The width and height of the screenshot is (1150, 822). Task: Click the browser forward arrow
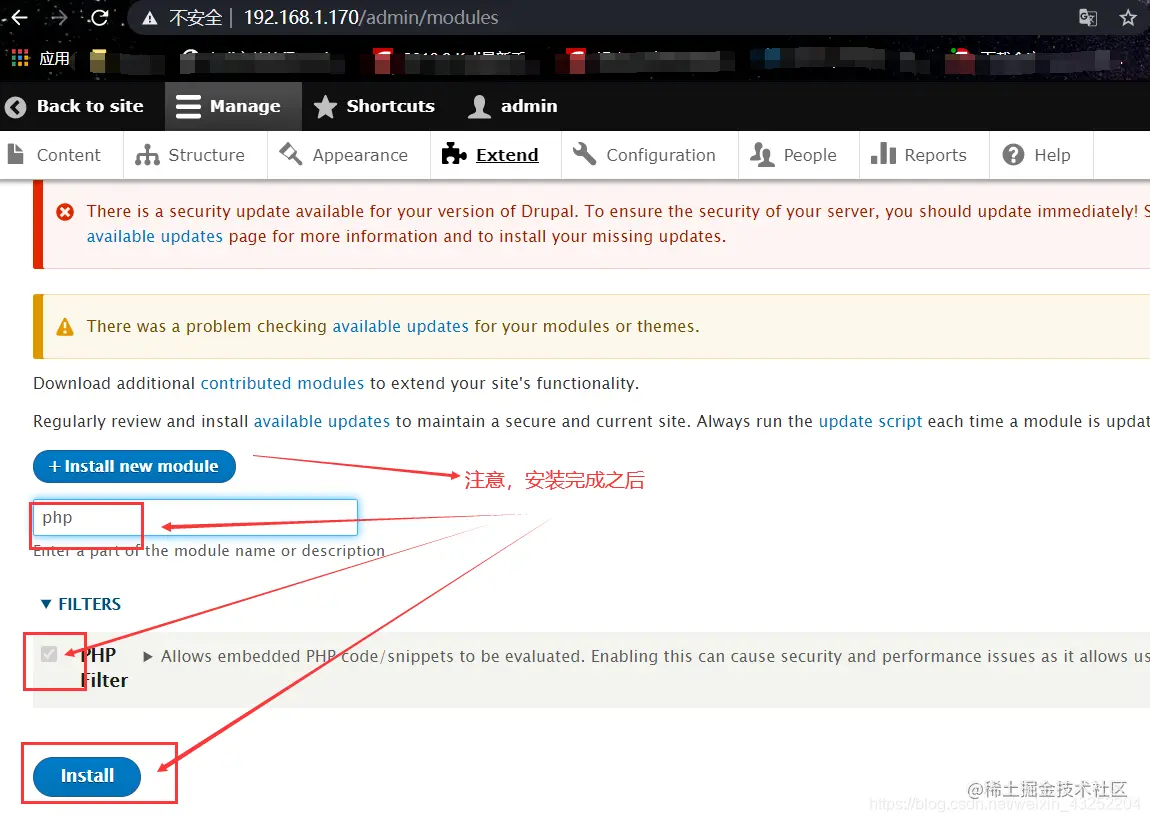[59, 18]
